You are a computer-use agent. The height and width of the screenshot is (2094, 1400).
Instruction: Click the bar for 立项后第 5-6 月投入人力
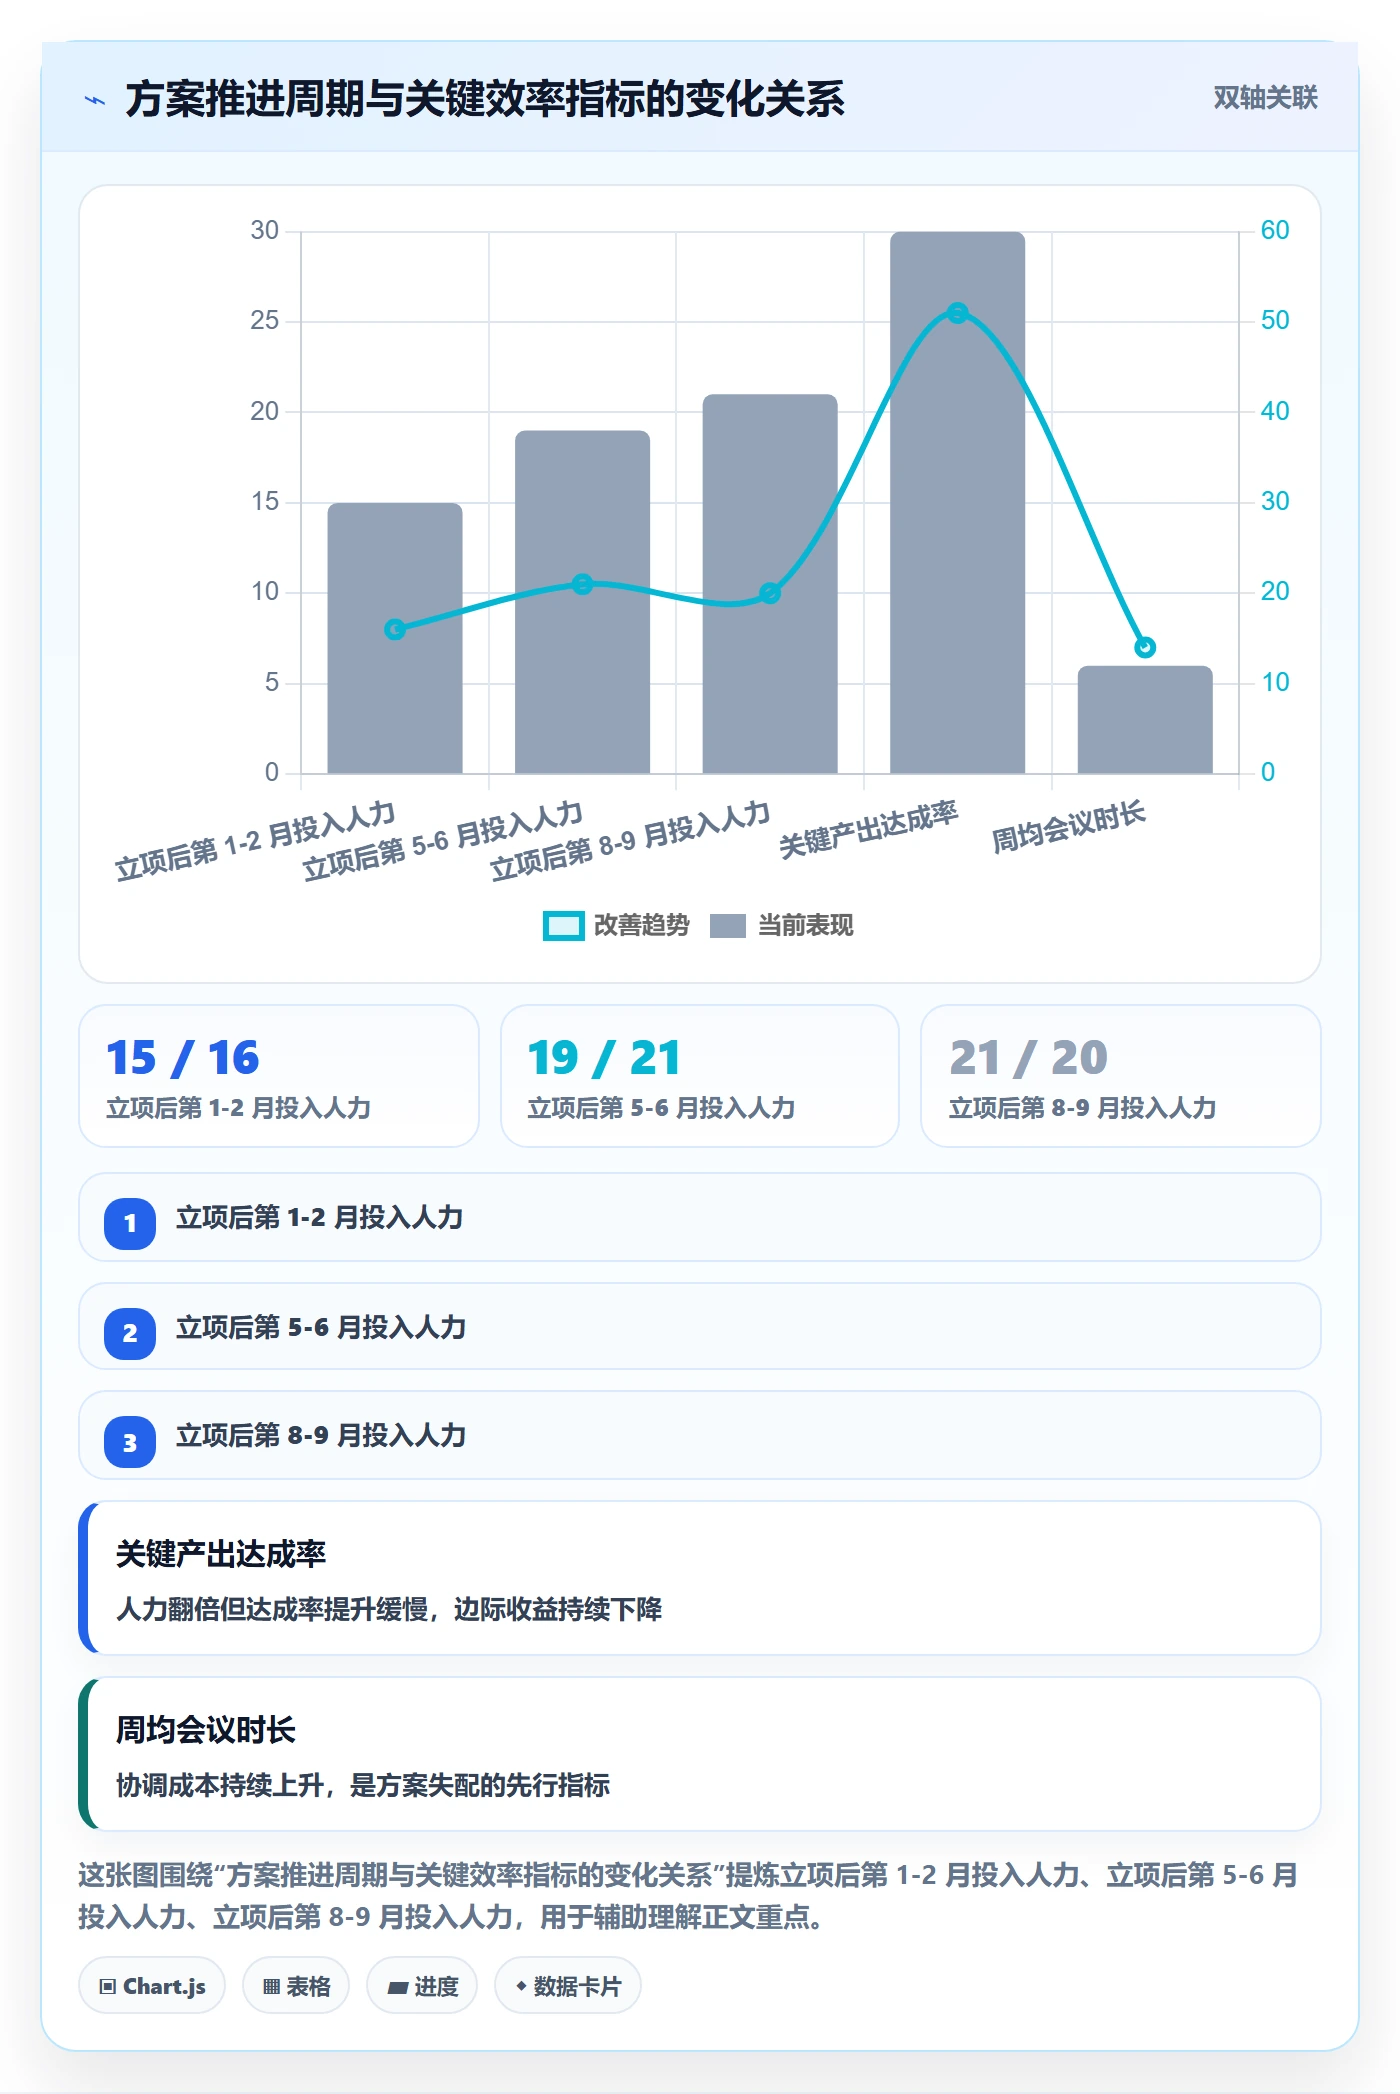[x=582, y=602]
